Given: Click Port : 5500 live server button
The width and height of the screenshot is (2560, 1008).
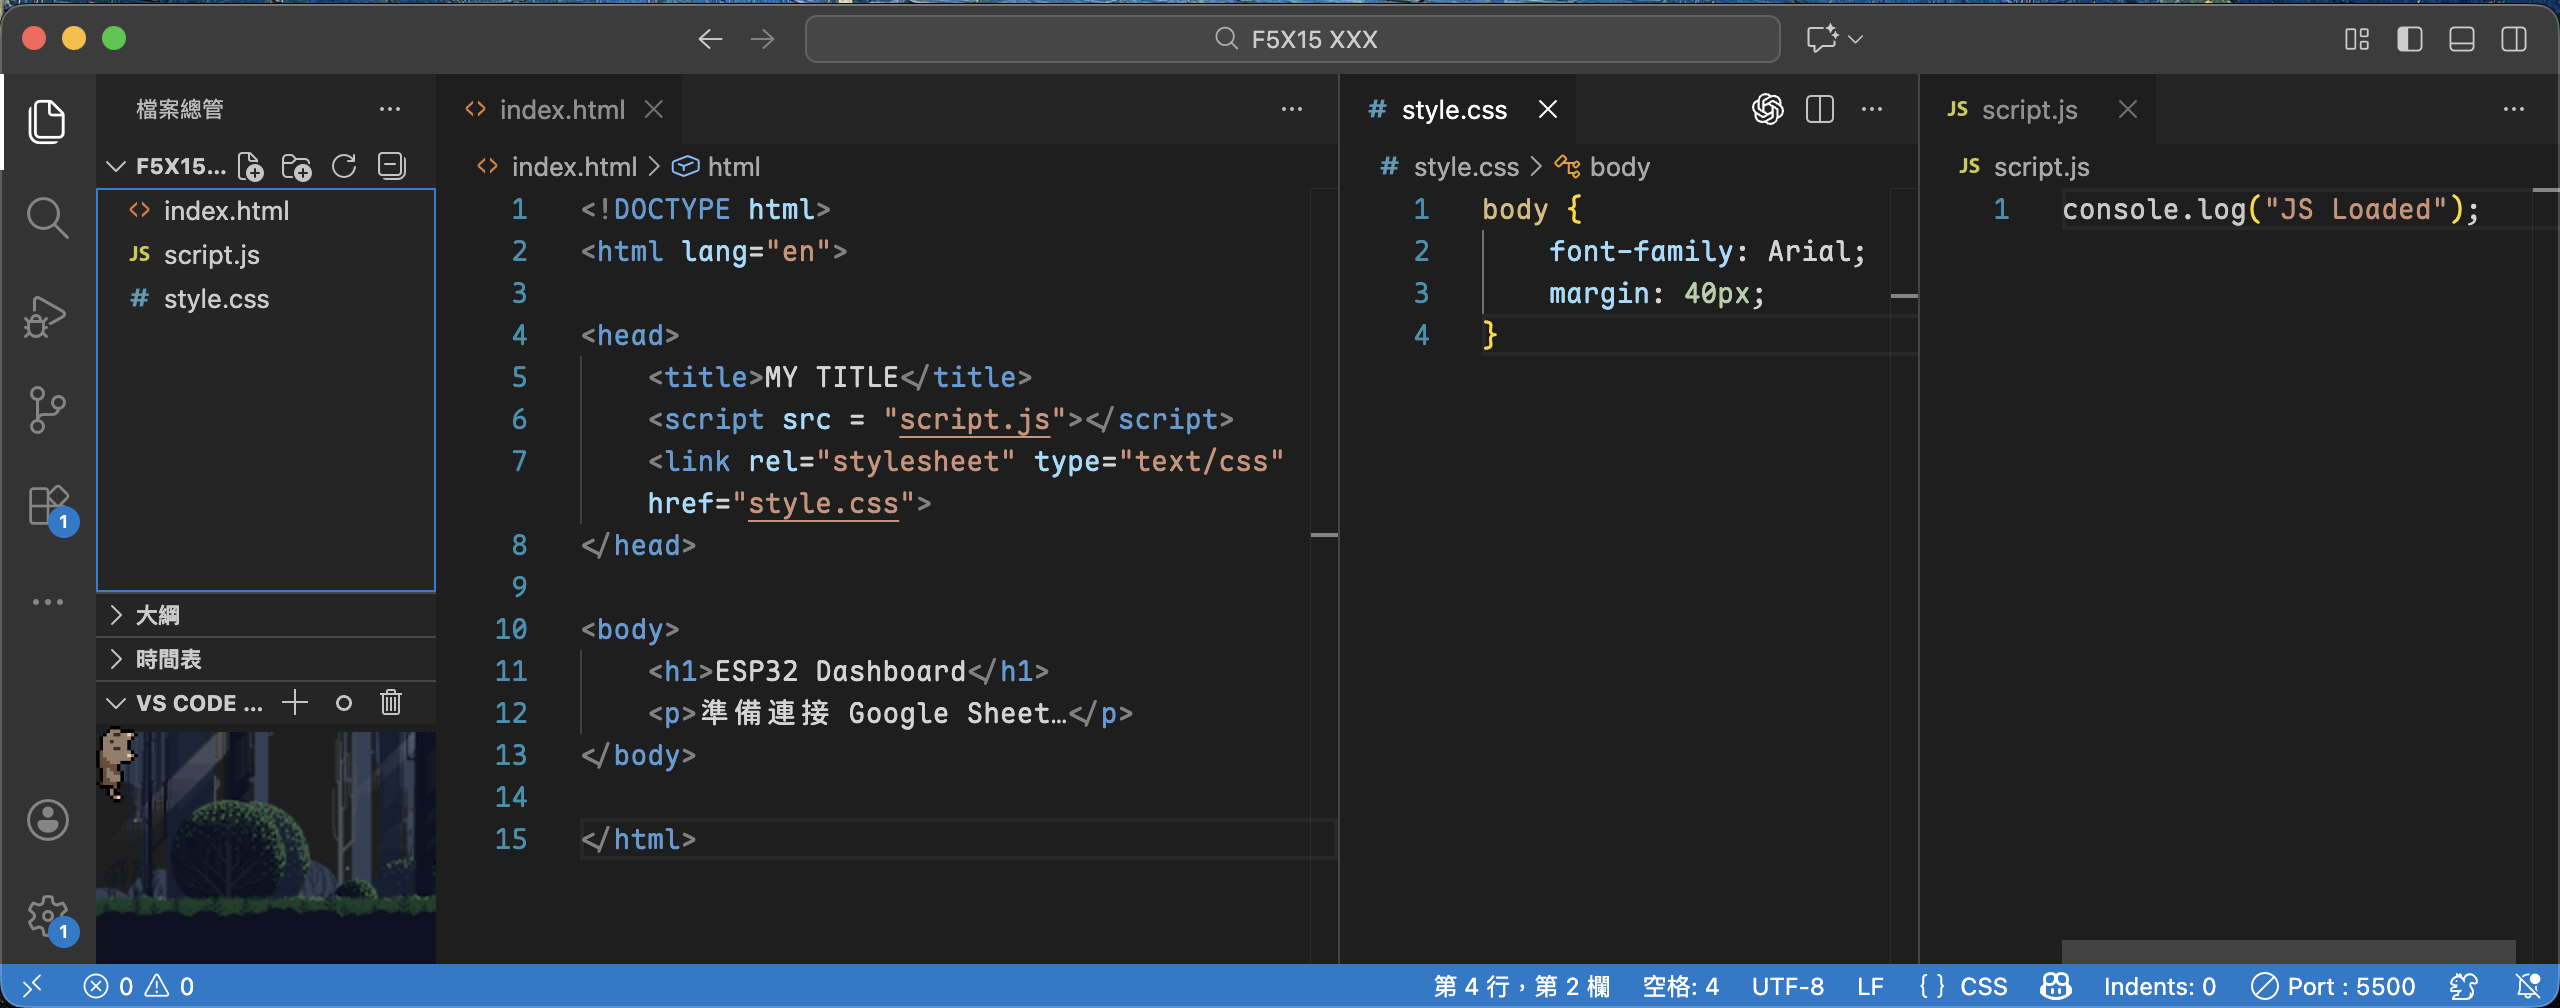Looking at the screenshot, I should pyautogui.click(x=2333, y=987).
